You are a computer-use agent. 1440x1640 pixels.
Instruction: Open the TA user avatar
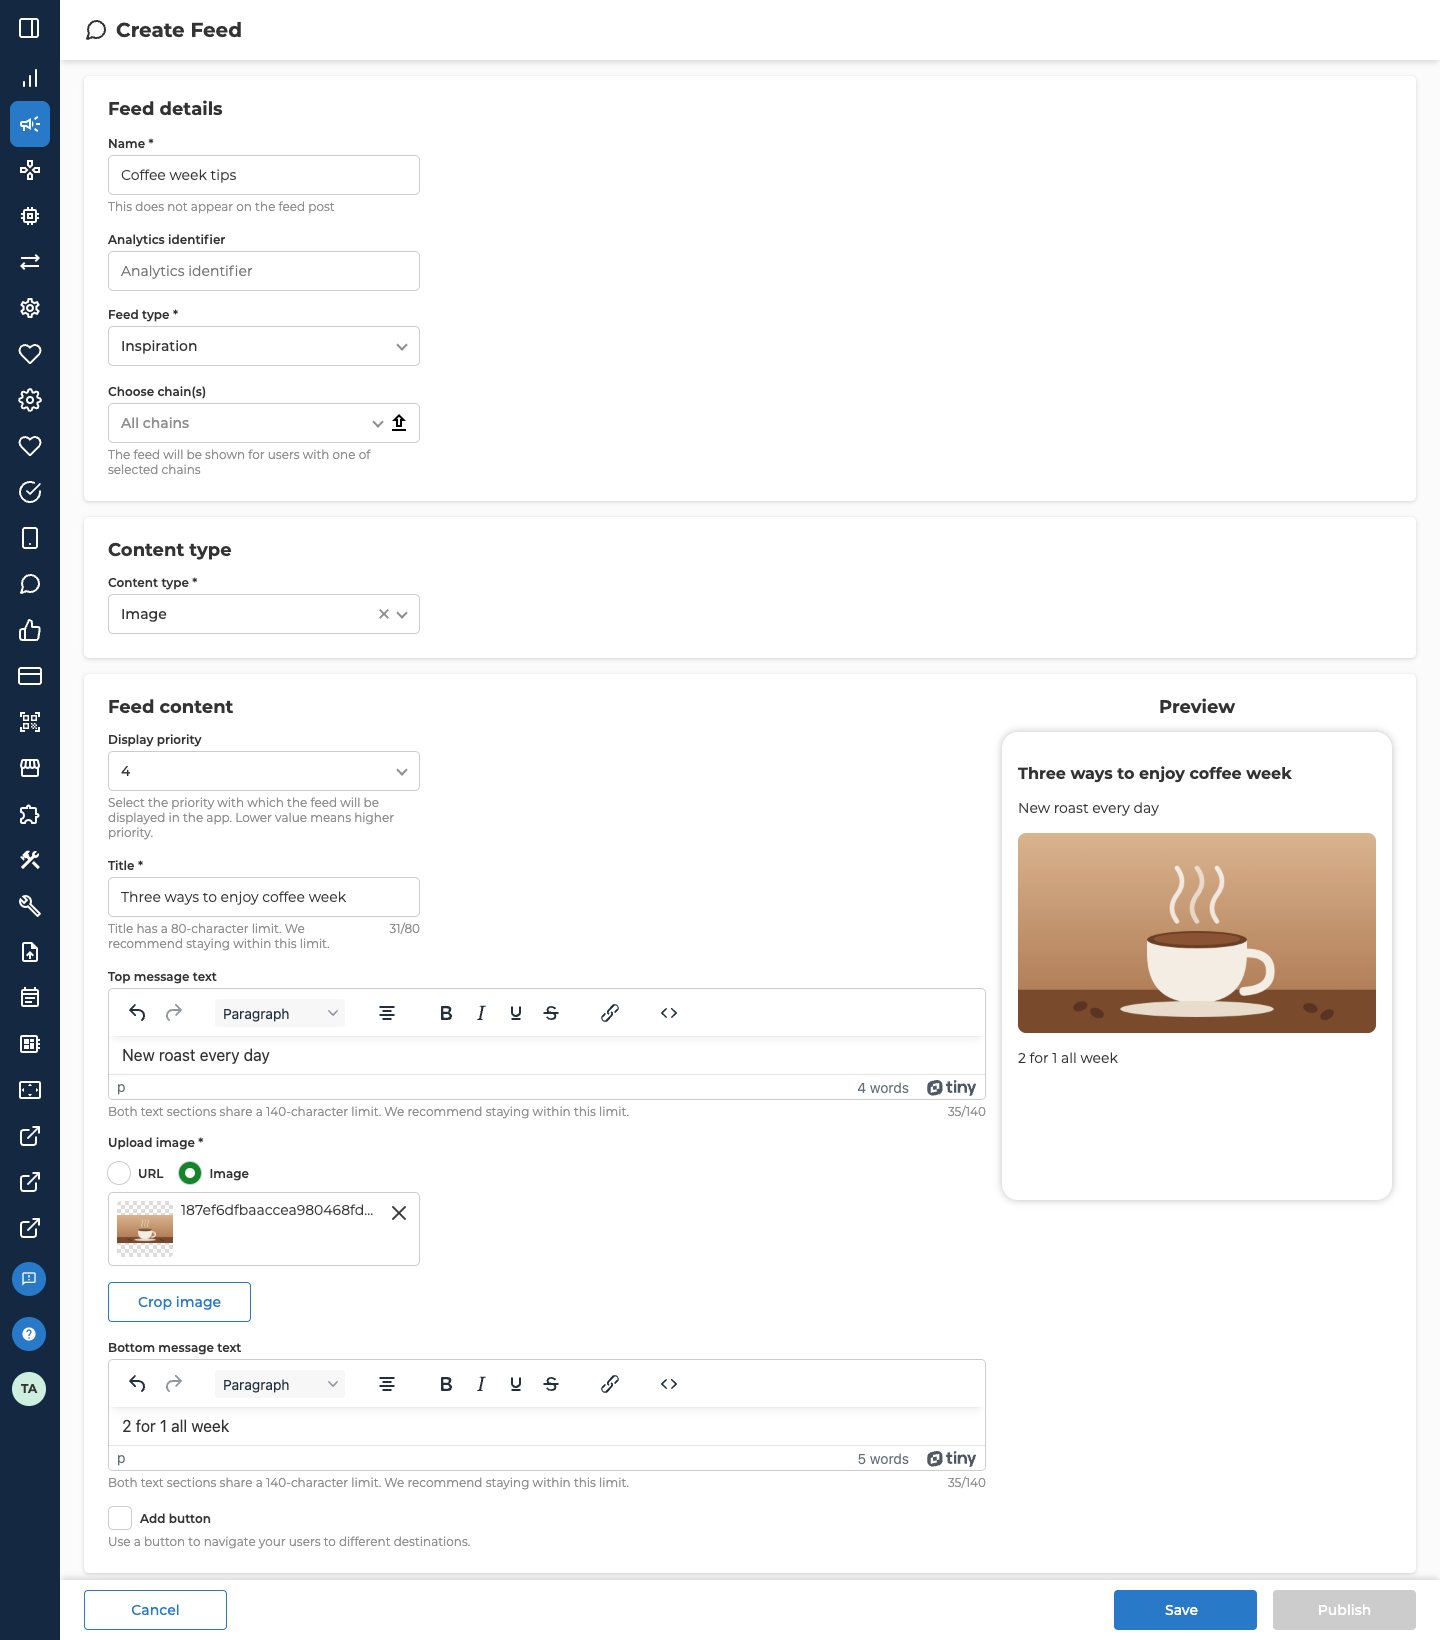(x=29, y=1388)
